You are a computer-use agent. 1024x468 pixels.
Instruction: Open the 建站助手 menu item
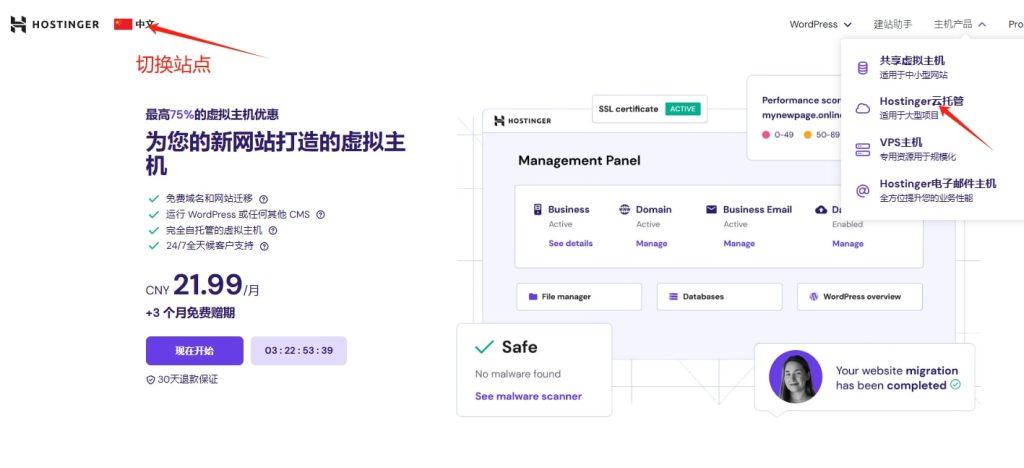point(893,24)
